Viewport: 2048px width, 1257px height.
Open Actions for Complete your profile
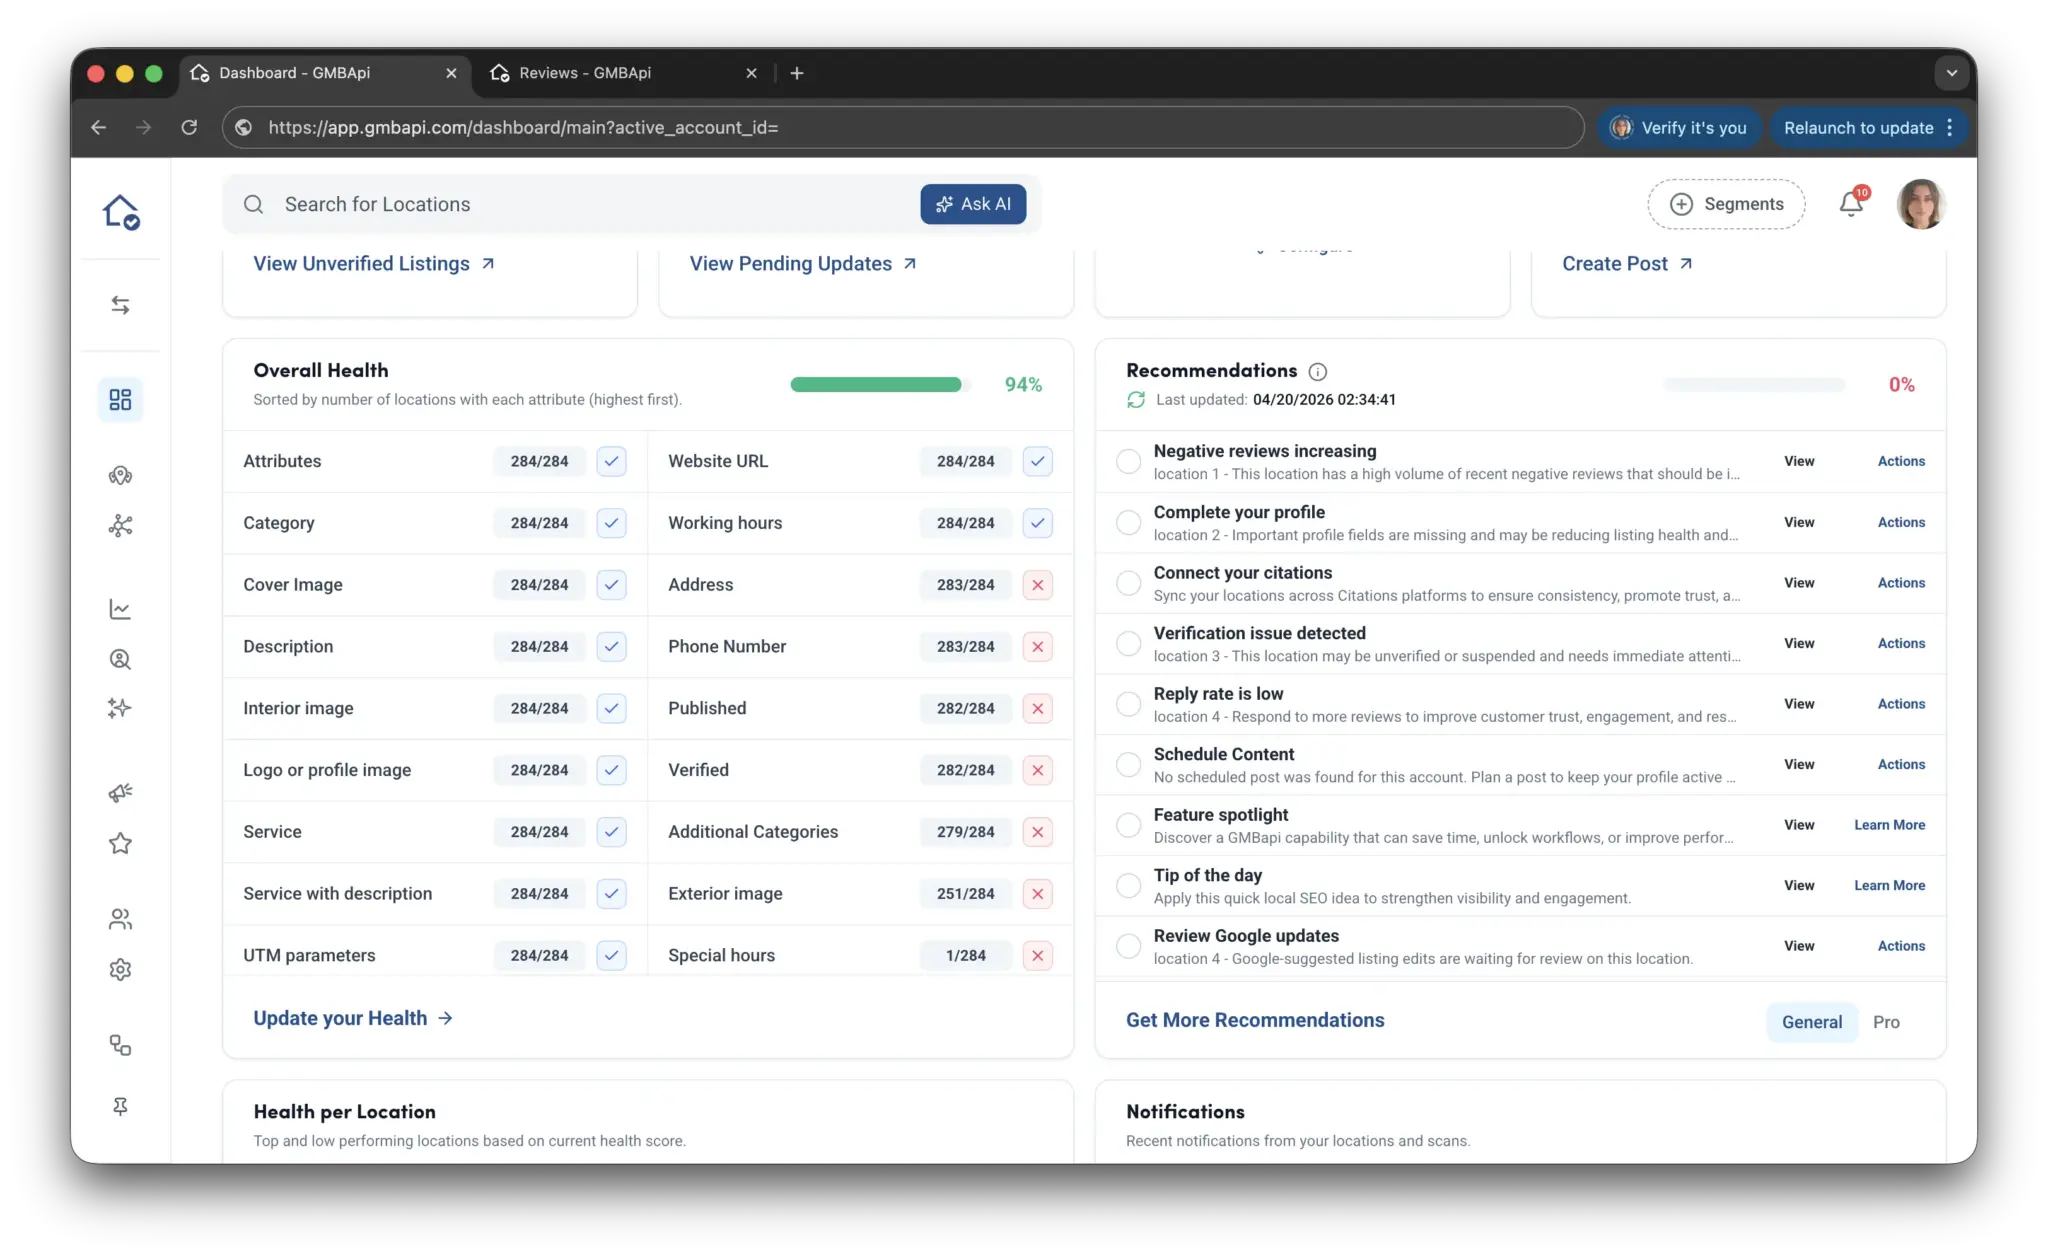coord(1900,522)
